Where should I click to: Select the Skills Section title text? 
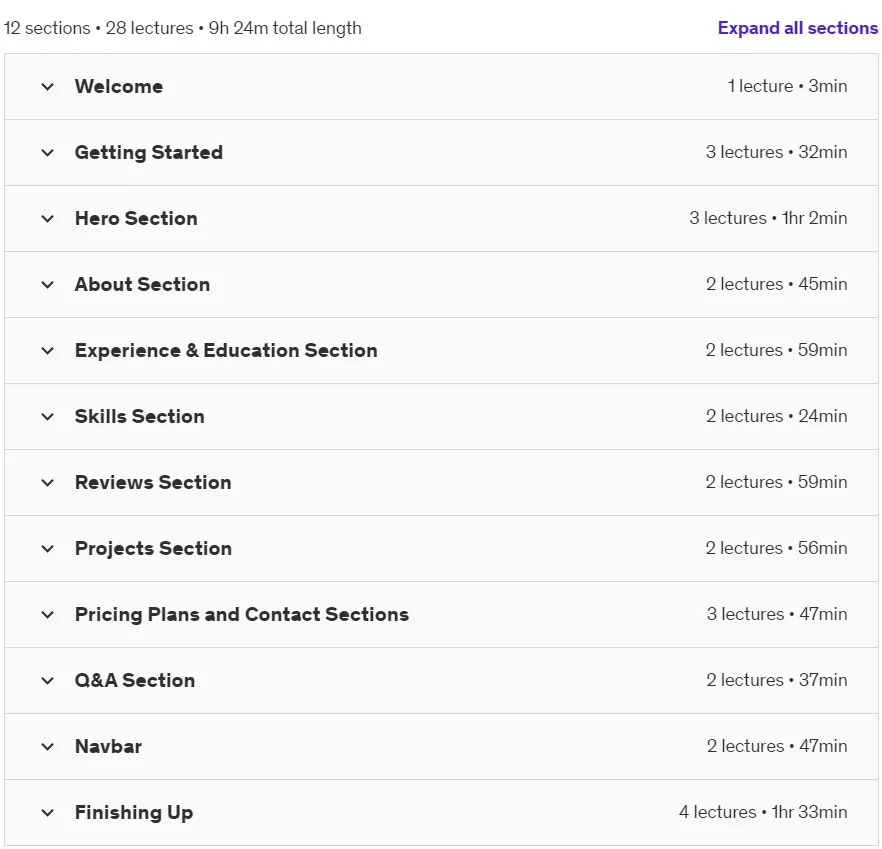click(140, 416)
